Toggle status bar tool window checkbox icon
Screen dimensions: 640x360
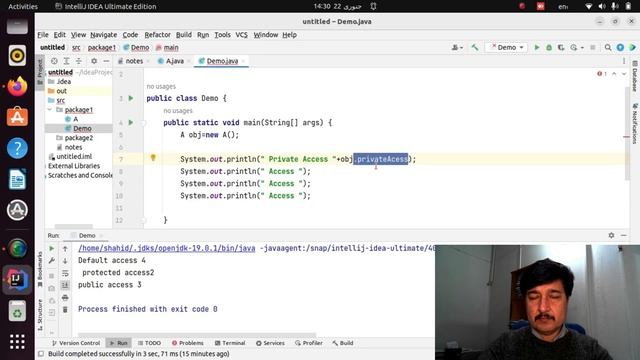click(41, 354)
